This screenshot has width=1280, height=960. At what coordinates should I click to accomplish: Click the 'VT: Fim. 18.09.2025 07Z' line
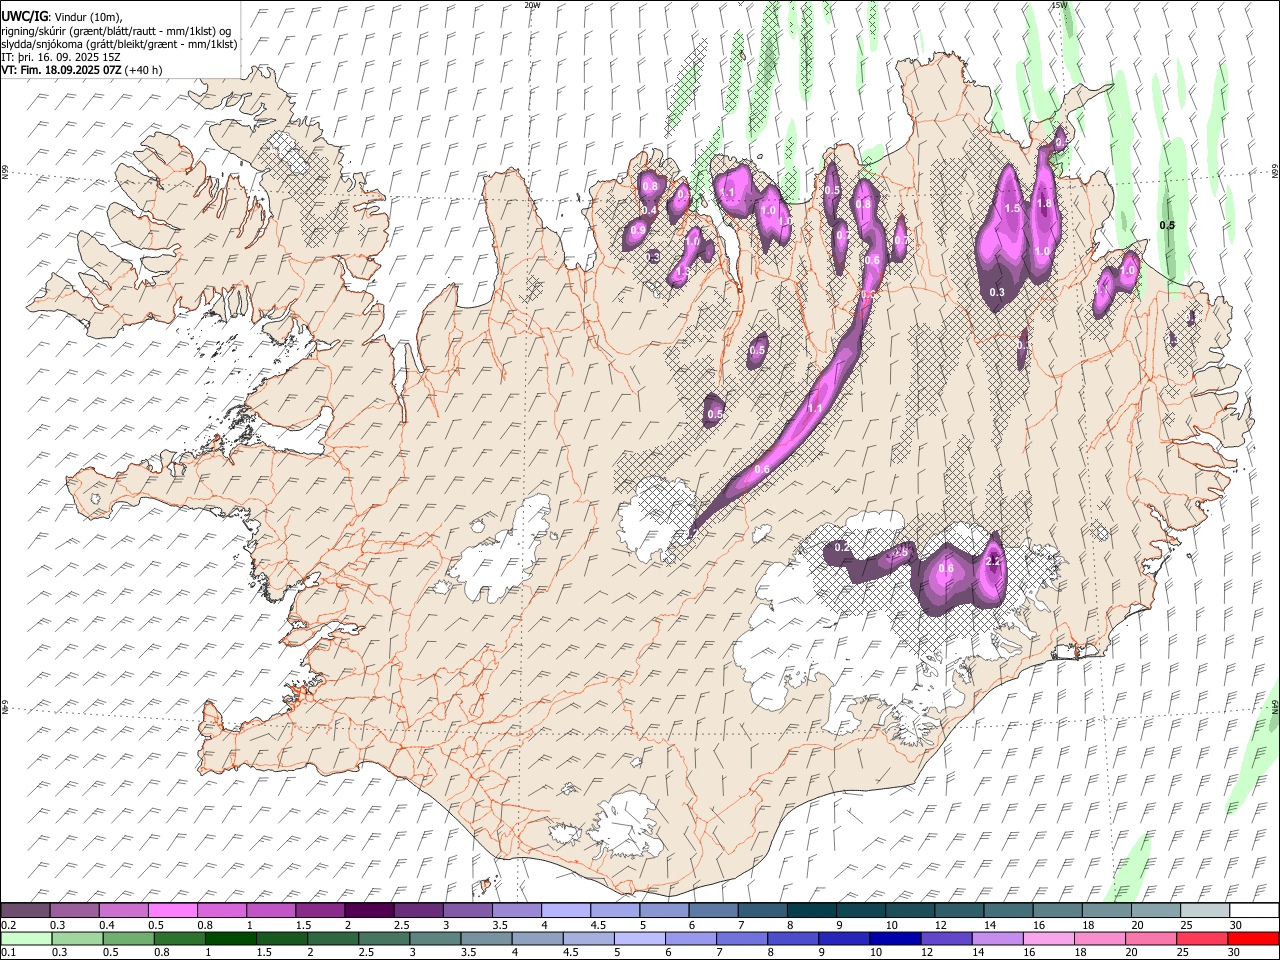click(60, 70)
